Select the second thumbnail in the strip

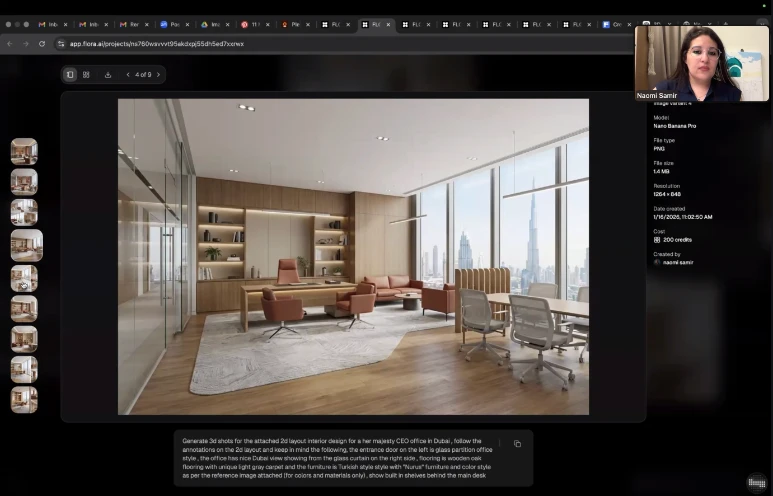[x=24, y=182]
